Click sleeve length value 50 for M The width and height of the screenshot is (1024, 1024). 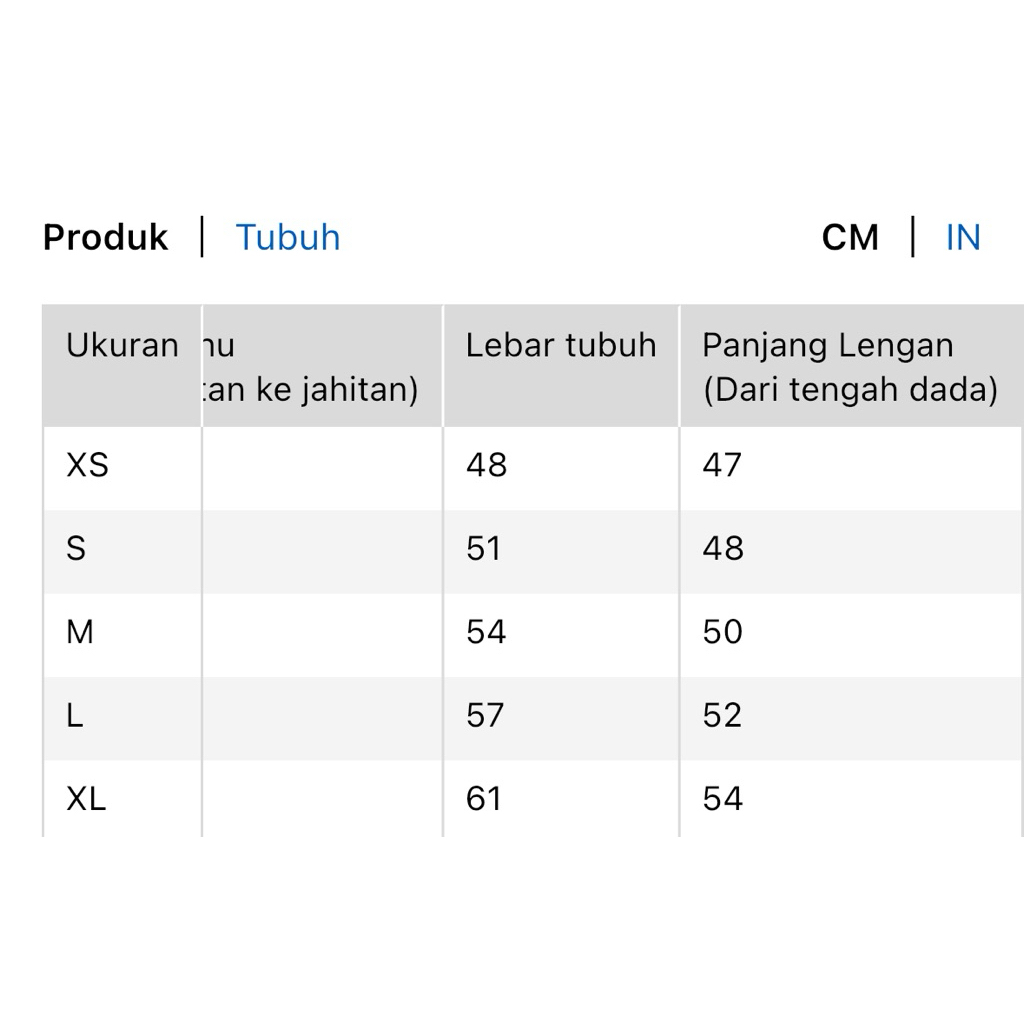tap(722, 632)
